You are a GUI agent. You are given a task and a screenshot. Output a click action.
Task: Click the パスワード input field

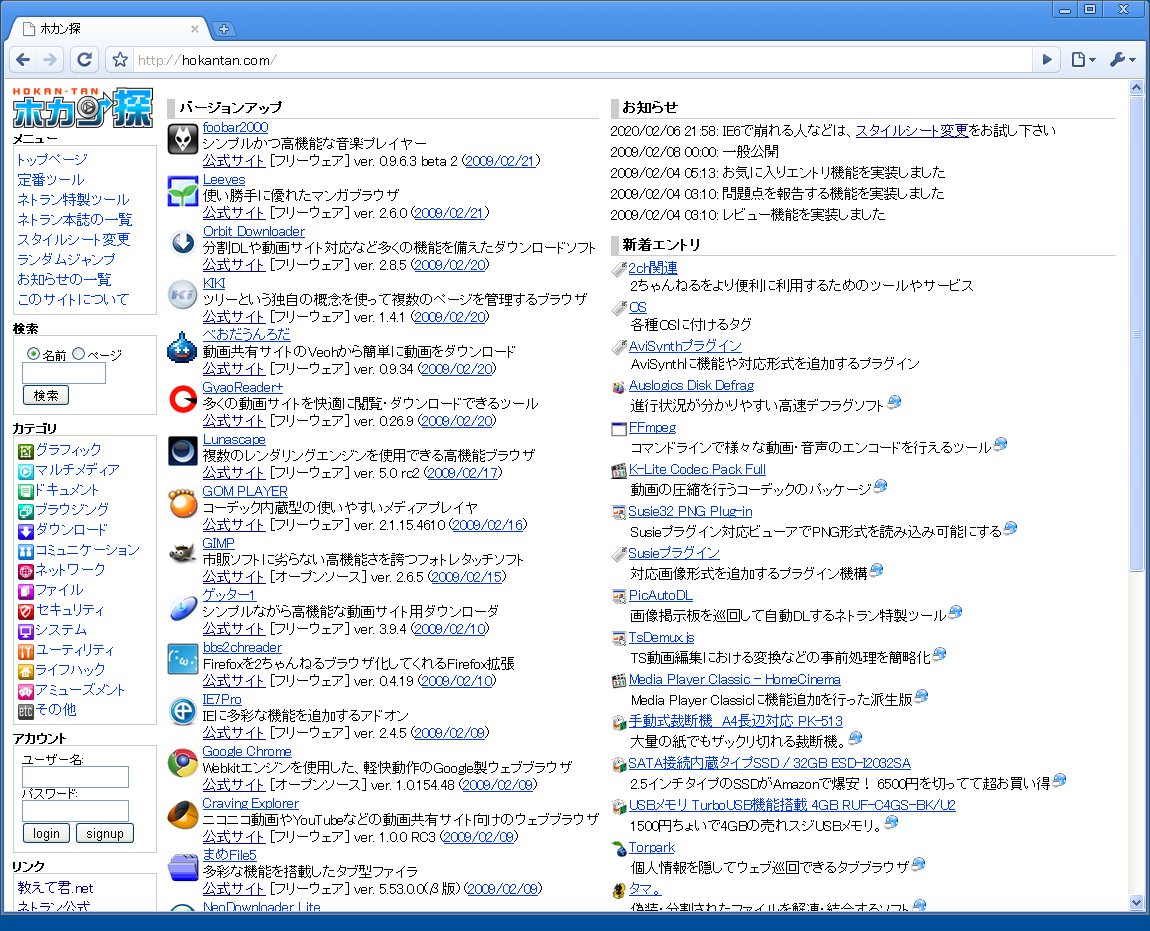76,811
